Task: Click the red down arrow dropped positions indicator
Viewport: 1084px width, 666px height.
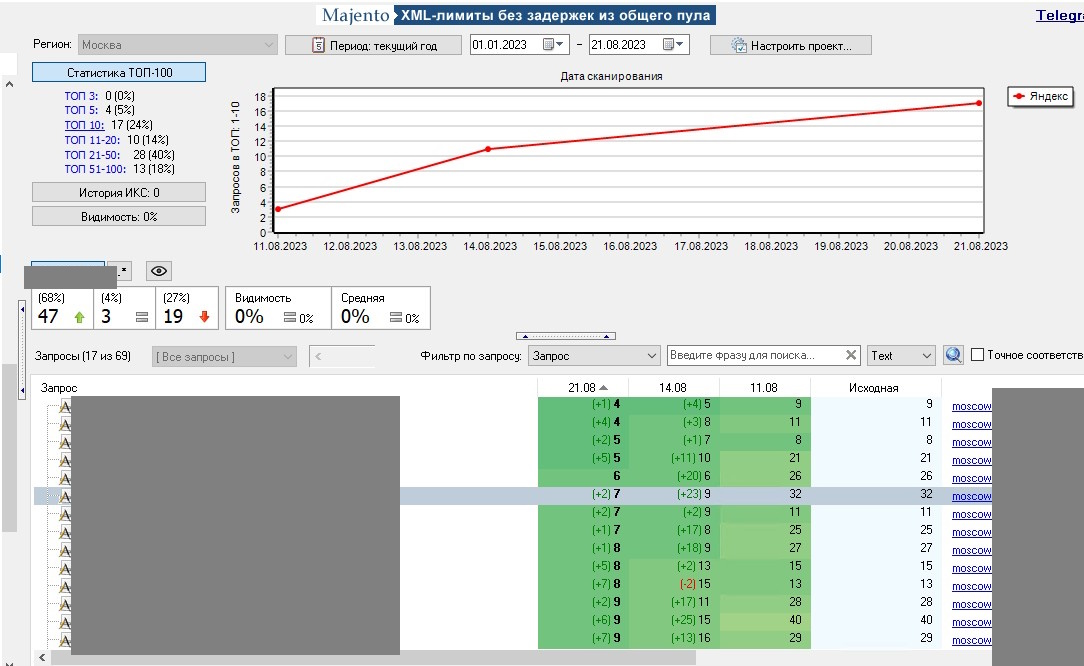Action: coord(204,317)
